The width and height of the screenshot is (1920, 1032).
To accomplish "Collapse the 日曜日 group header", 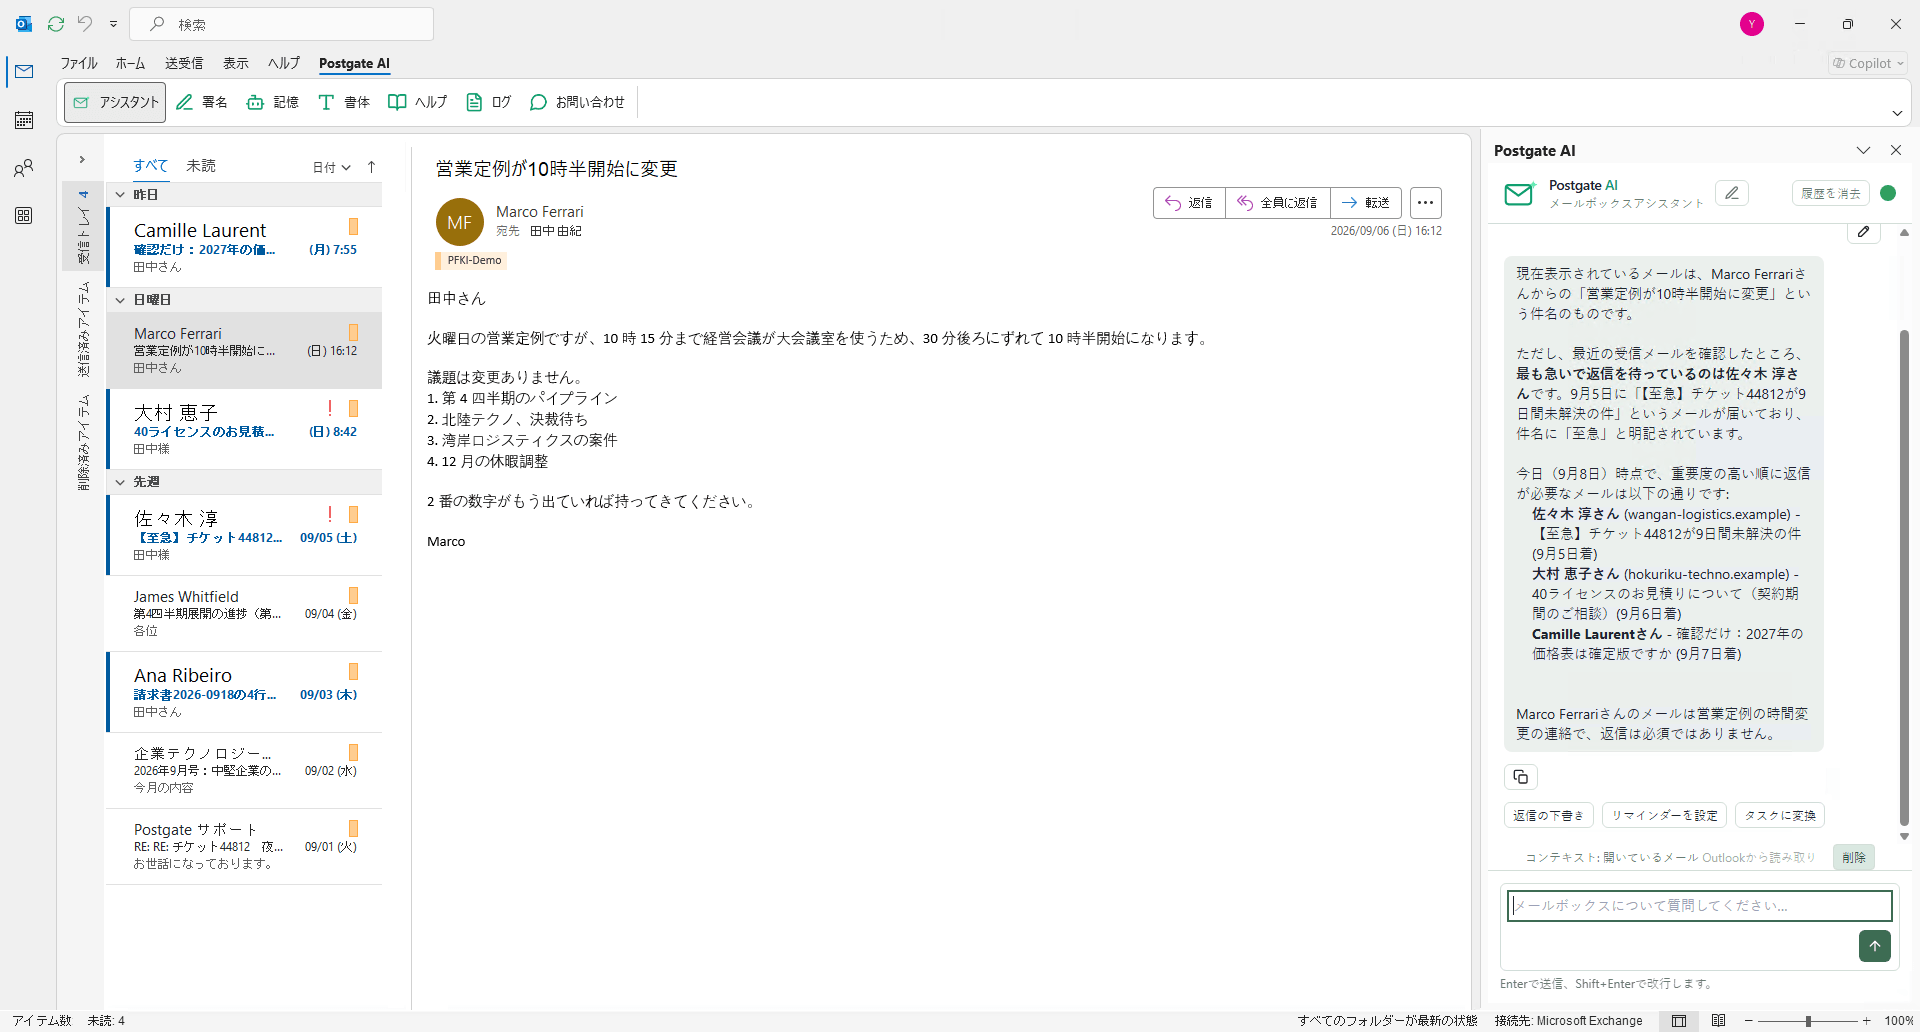I will tap(244, 300).
